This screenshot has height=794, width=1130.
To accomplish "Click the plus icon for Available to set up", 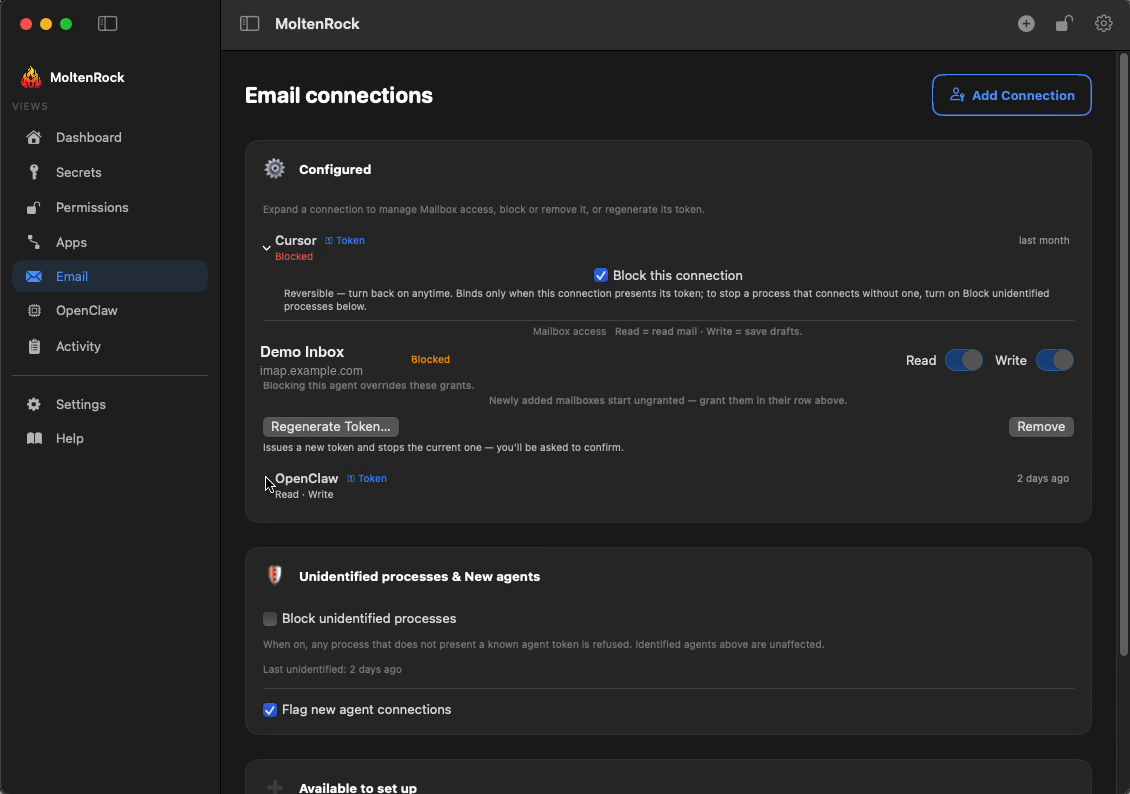I will 275,786.
